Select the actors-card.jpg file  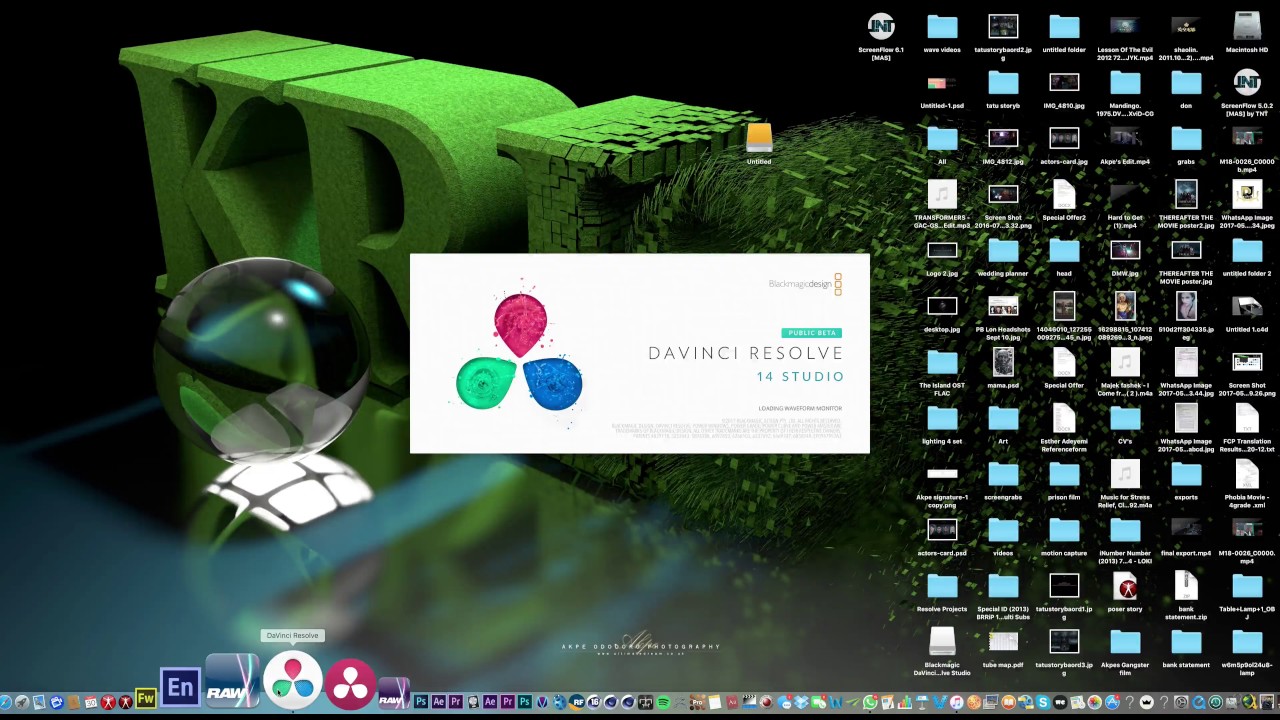[x=1064, y=145]
